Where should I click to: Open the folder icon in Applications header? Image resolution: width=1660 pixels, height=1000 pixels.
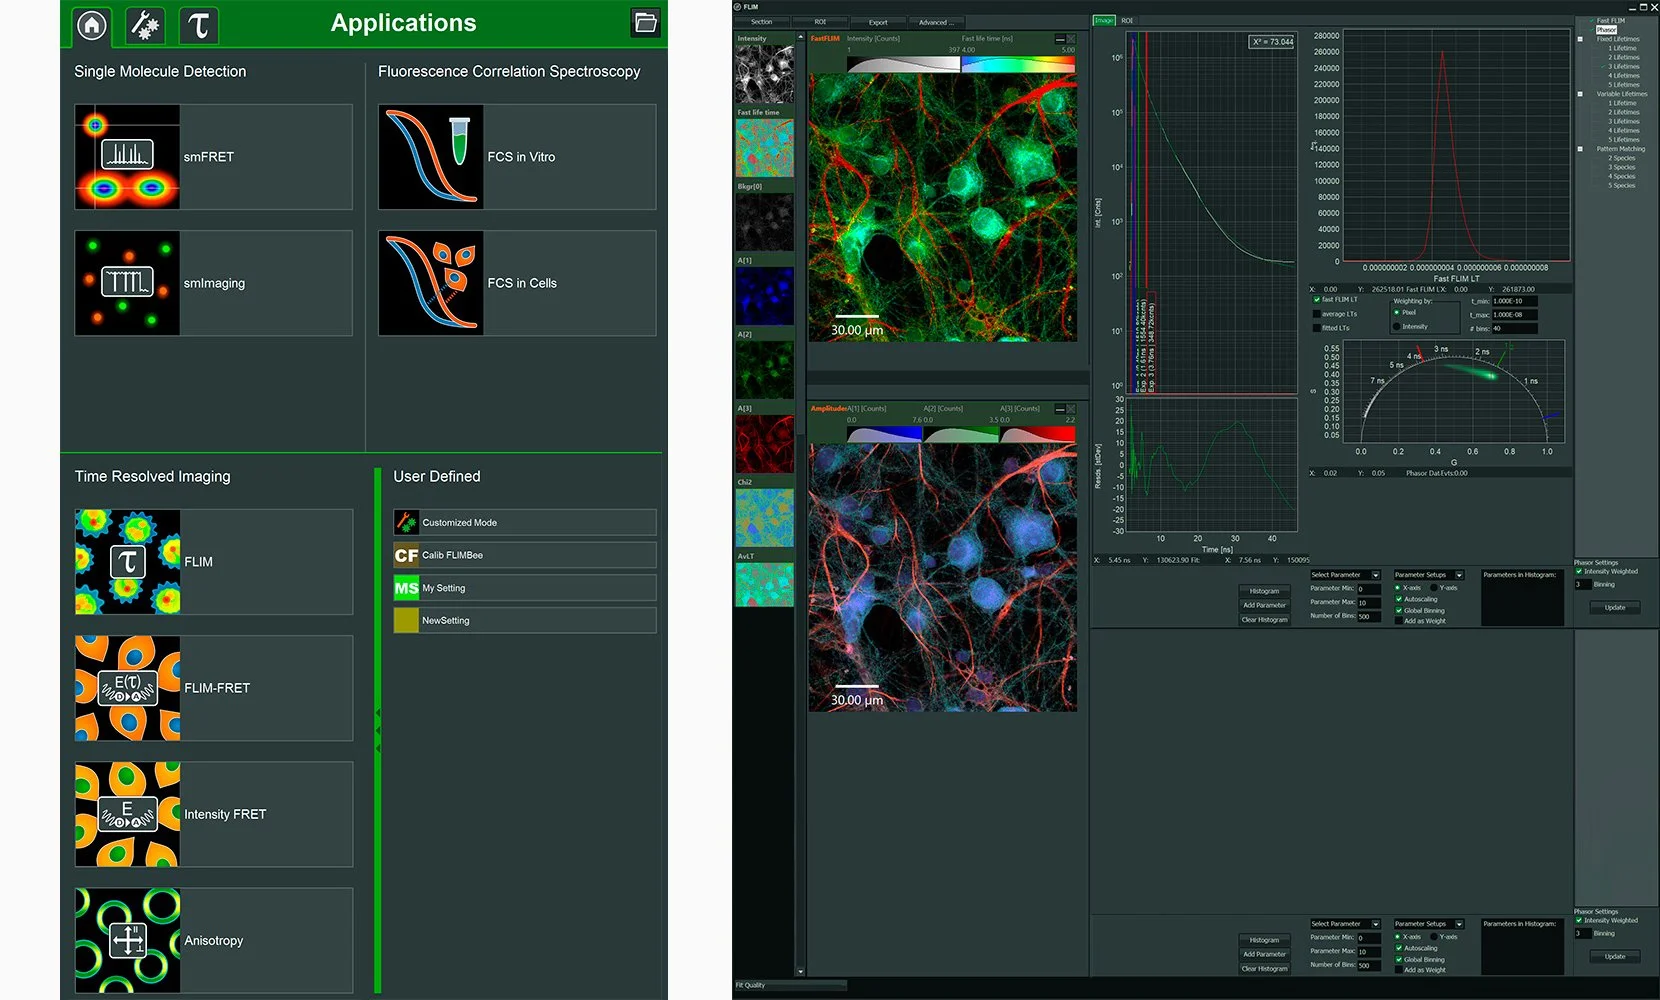point(646,22)
